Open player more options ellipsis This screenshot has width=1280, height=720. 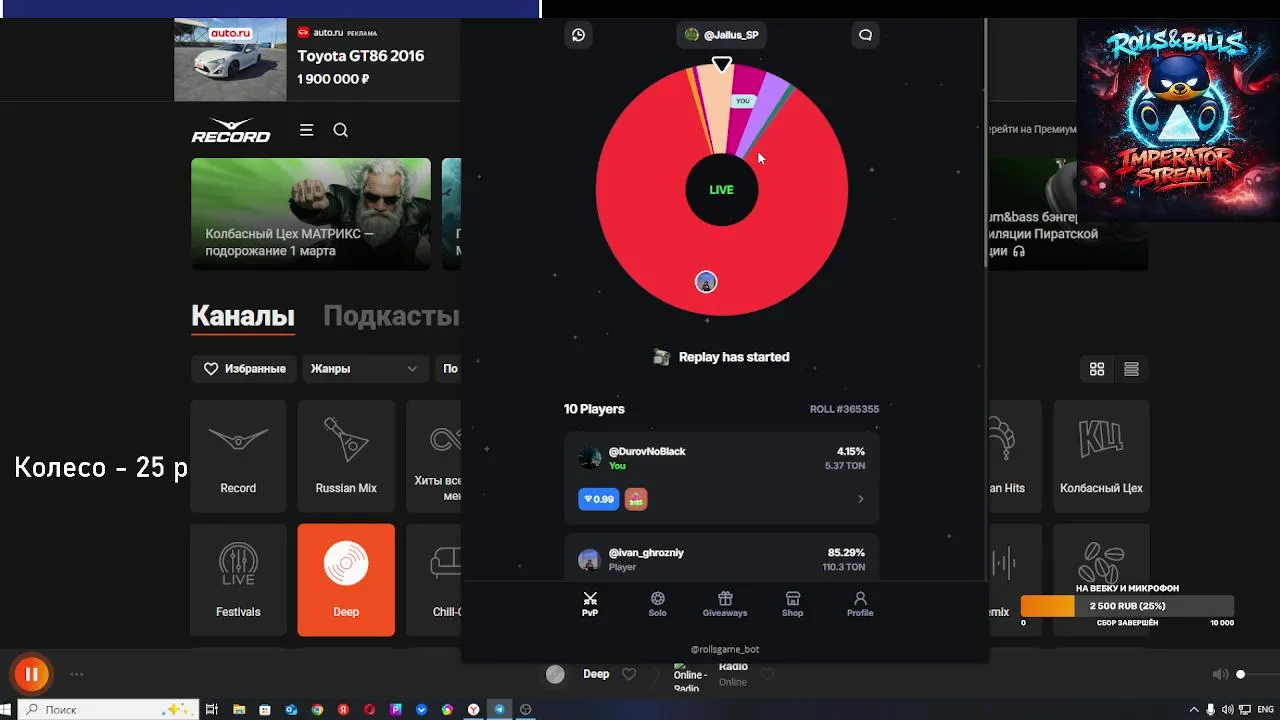tap(77, 675)
